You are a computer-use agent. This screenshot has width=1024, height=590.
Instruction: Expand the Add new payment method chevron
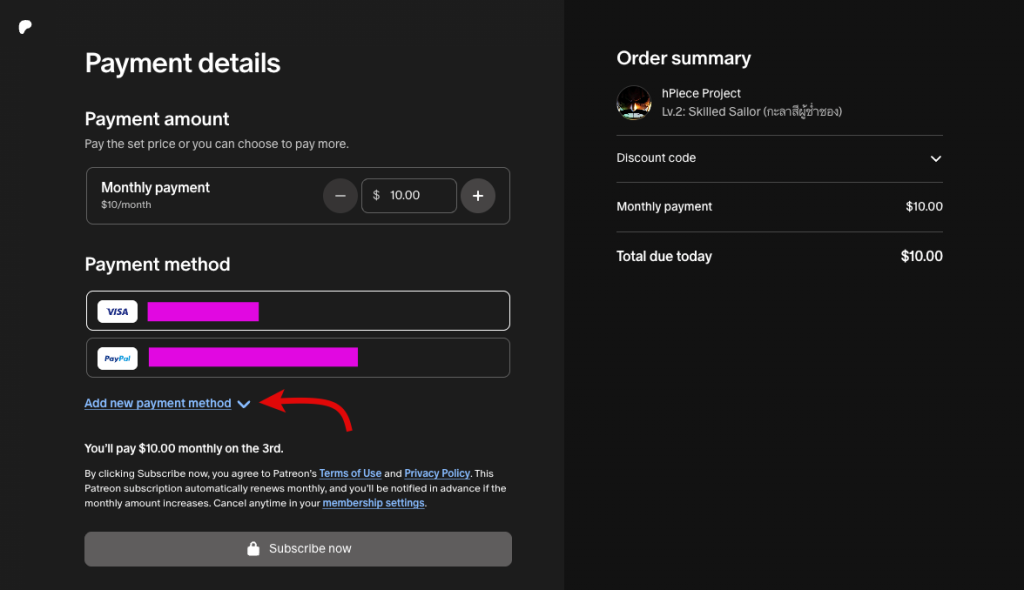pyautogui.click(x=244, y=404)
